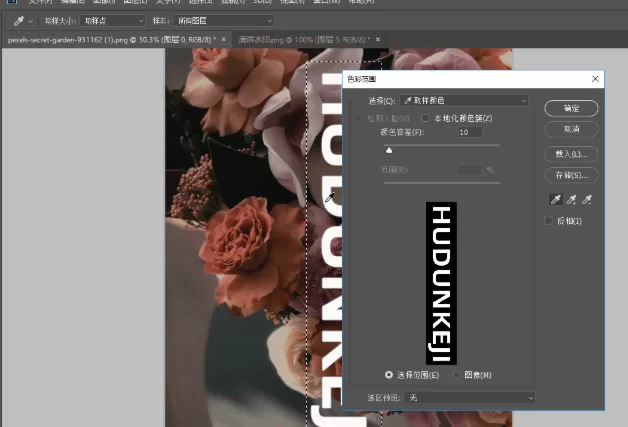Viewport: 628px width, 427px height.
Task: Click the black-and-white HUDUNKEJI selection preview
Action: coord(441,283)
